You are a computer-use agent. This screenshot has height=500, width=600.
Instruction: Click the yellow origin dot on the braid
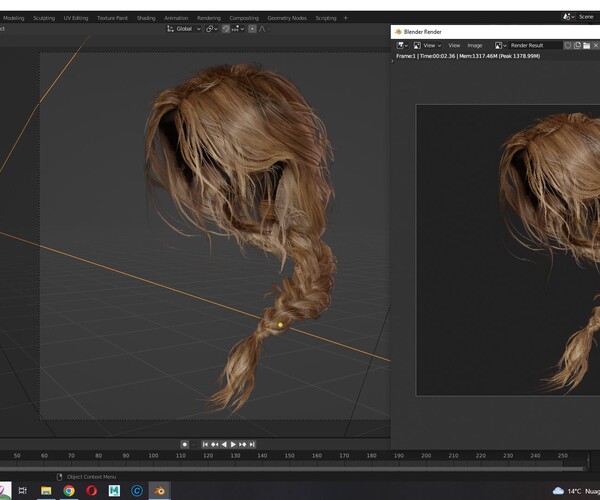coord(280,325)
